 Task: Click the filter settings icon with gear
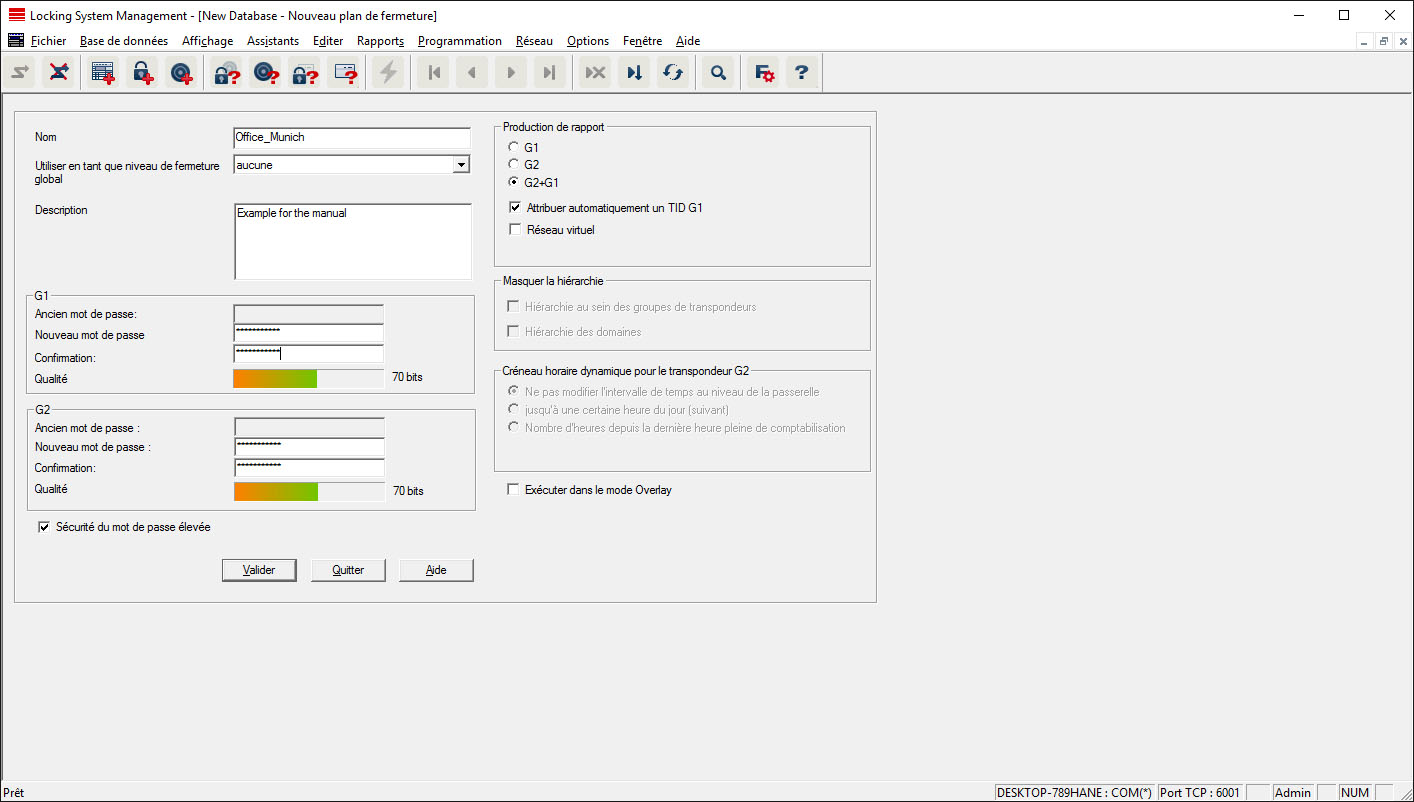(764, 73)
